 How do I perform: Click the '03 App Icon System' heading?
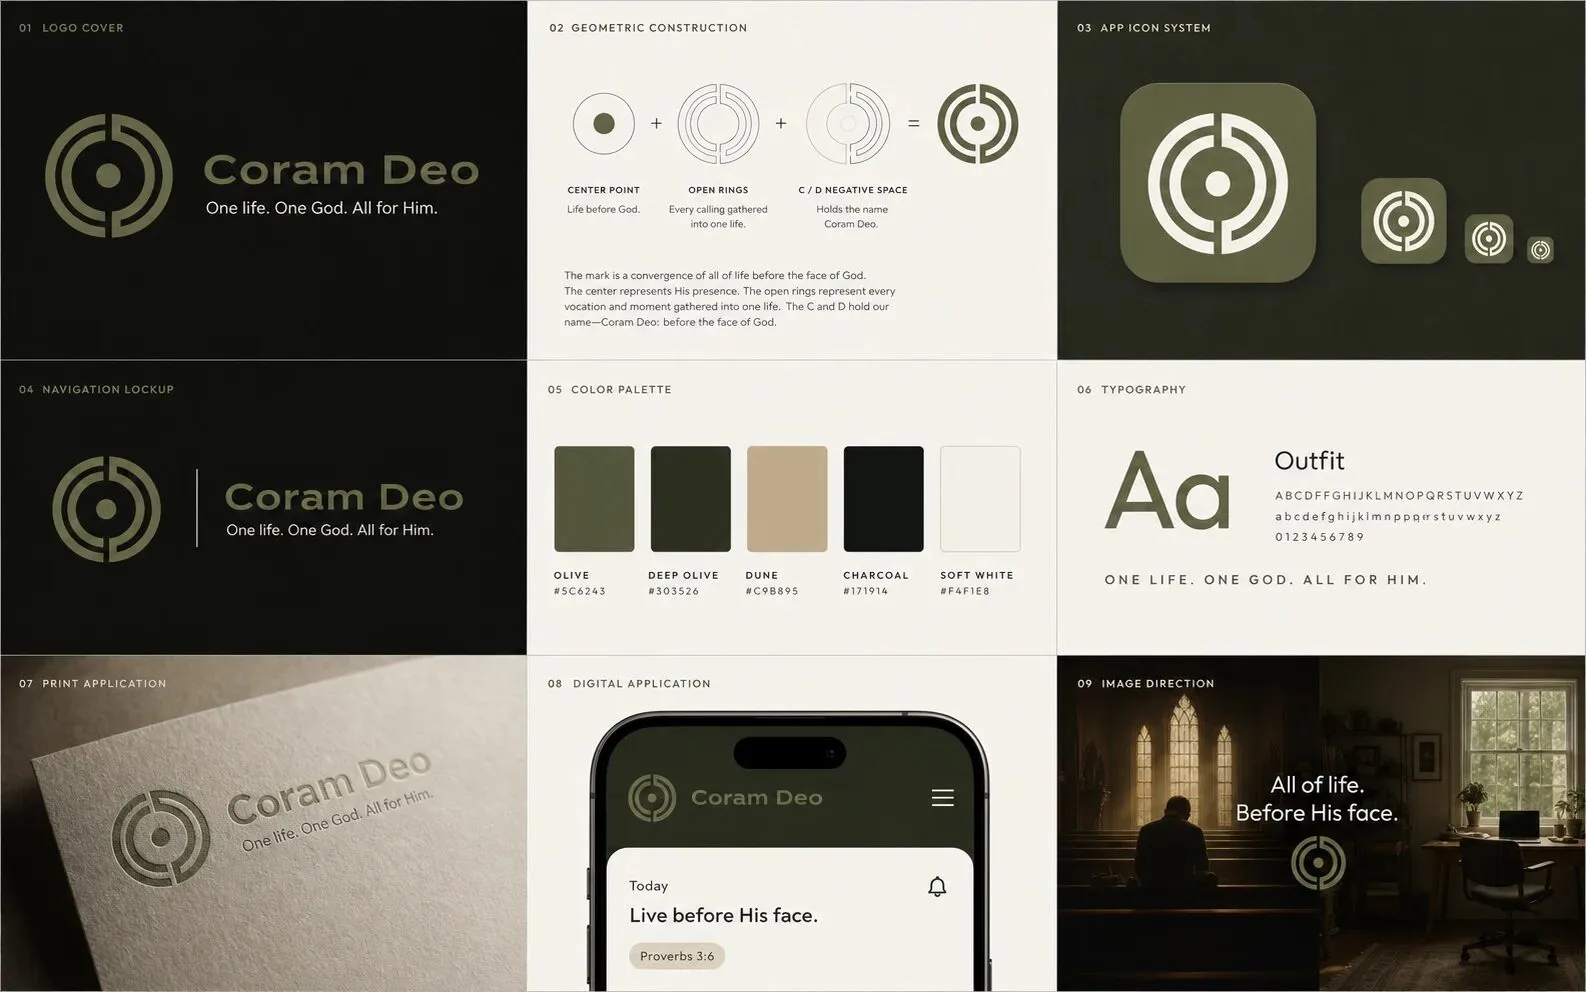(1144, 28)
